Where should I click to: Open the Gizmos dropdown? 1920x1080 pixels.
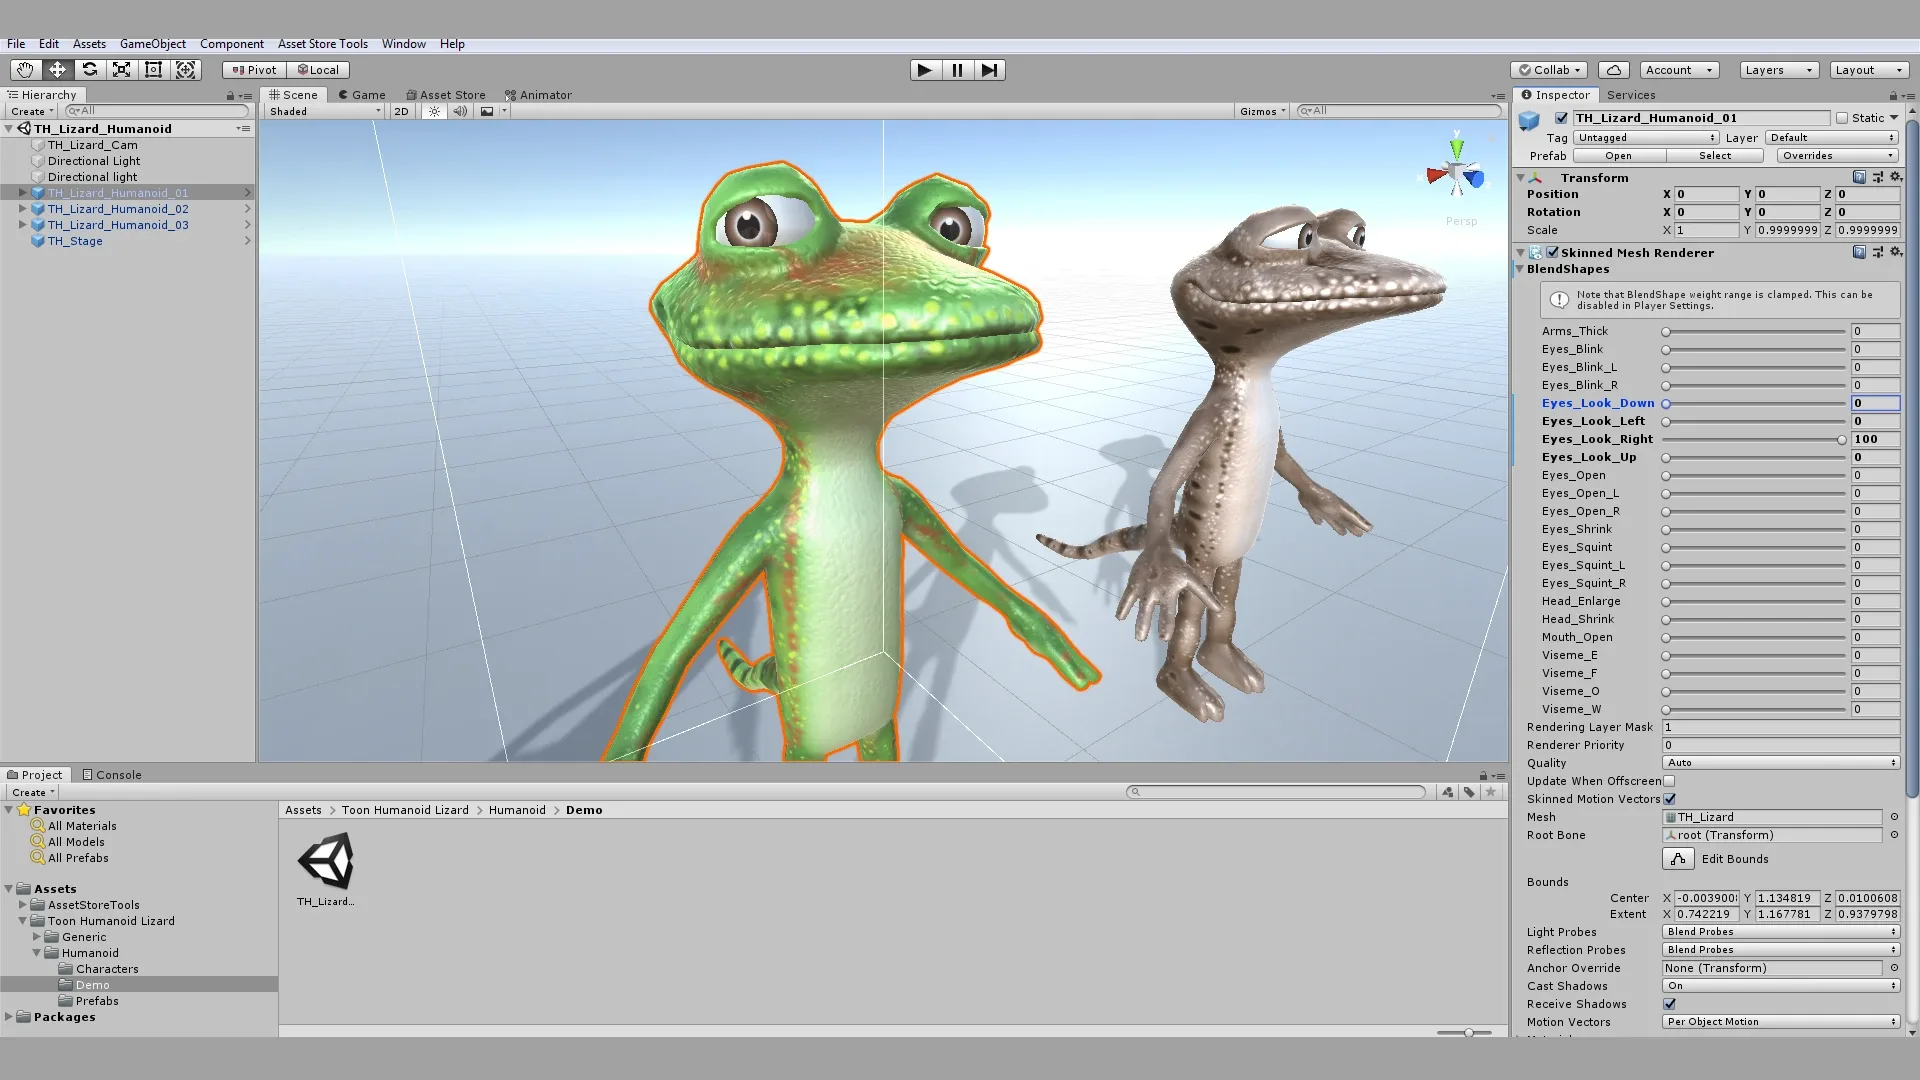(1262, 111)
